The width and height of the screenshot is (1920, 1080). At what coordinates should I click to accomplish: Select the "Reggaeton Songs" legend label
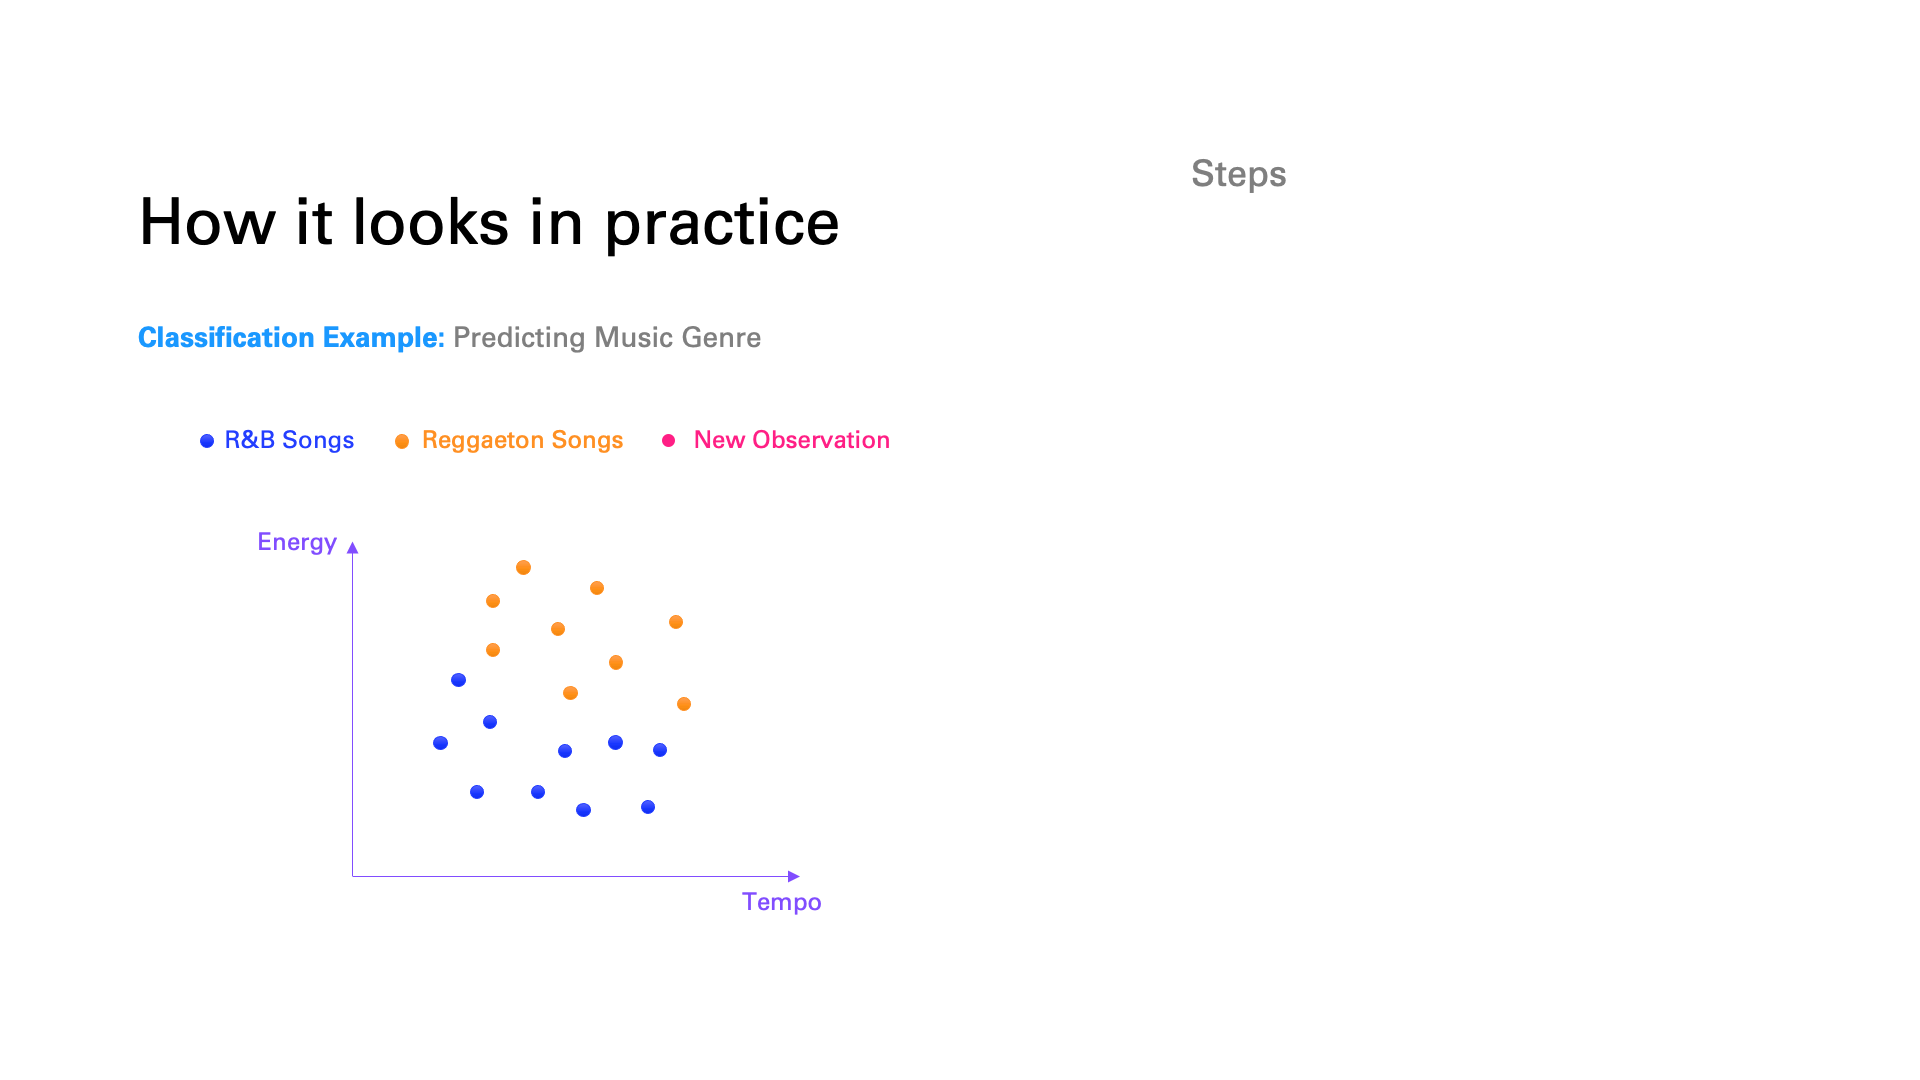522,440
